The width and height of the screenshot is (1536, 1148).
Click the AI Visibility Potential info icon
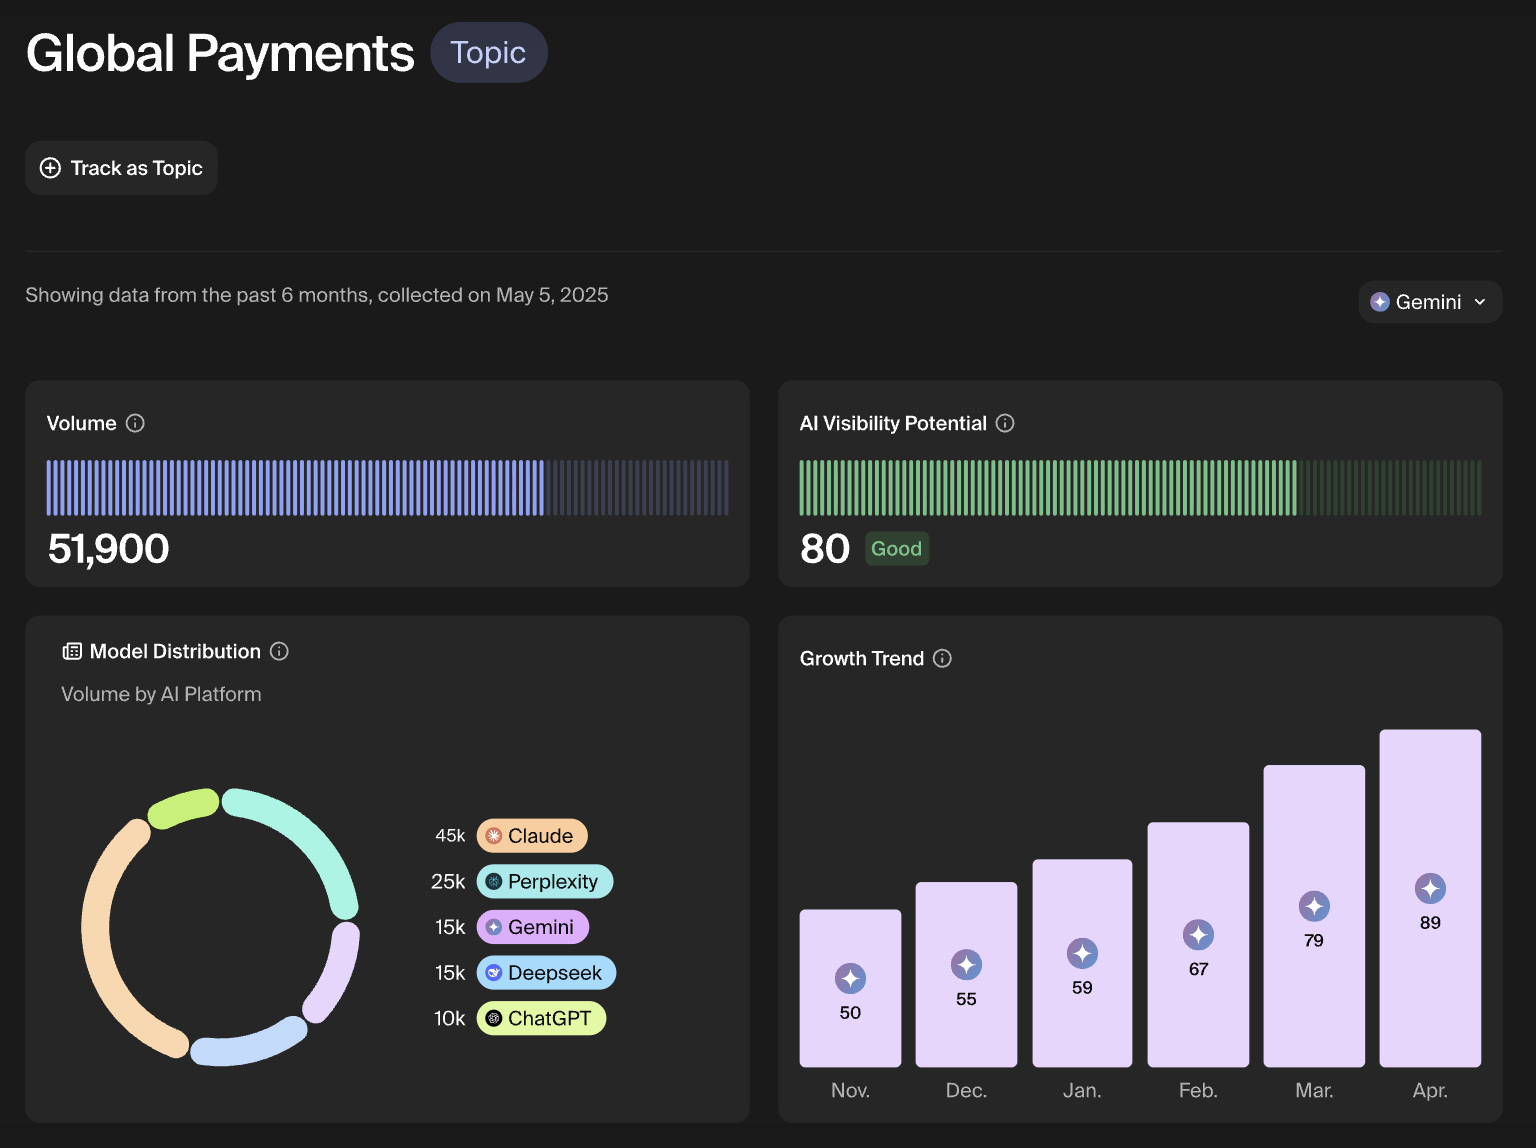coord(1005,423)
